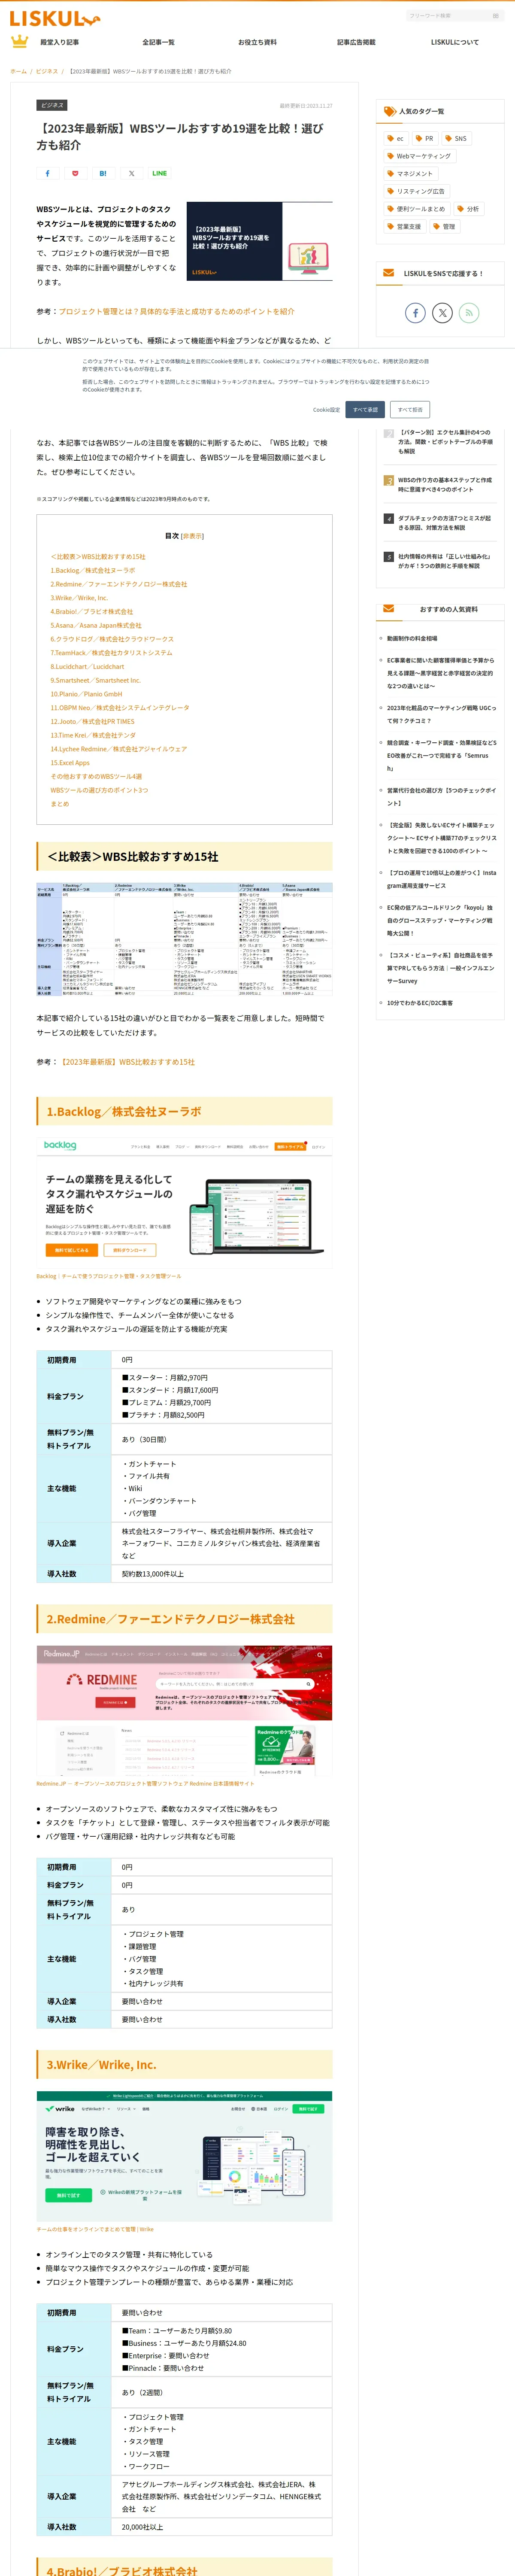Screen dimensions: 515x2576
Task: Open 10分でわかるEC/D2C集客 sidebar article
Action: (420, 1003)
